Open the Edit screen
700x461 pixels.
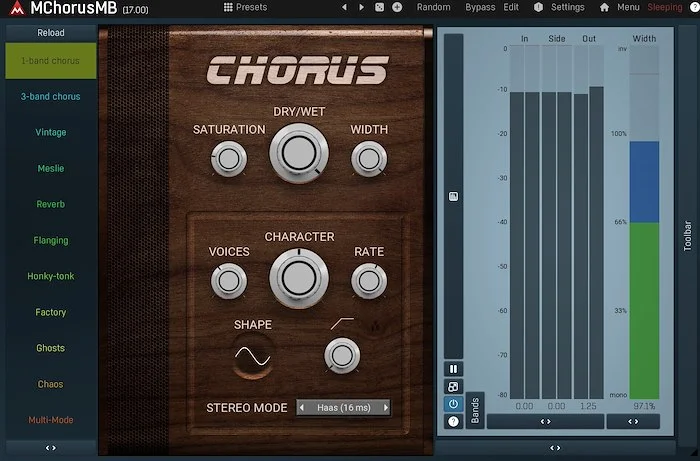tap(511, 7)
